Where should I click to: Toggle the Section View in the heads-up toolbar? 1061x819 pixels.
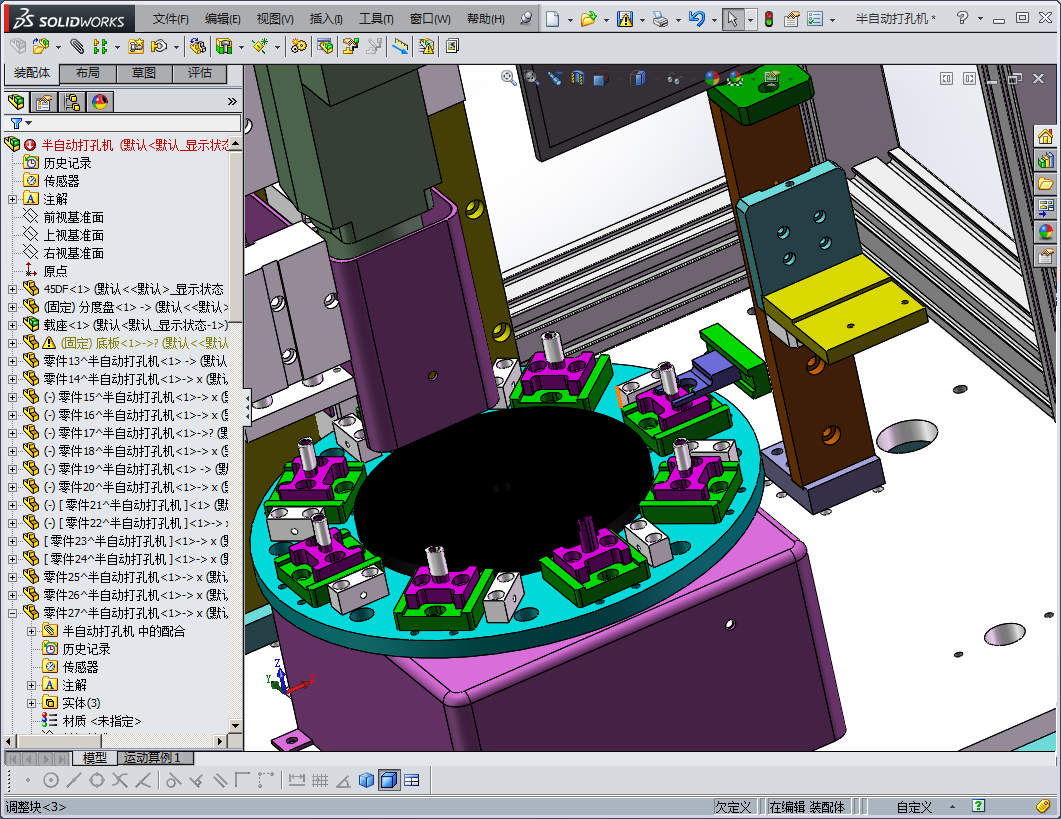577,78
